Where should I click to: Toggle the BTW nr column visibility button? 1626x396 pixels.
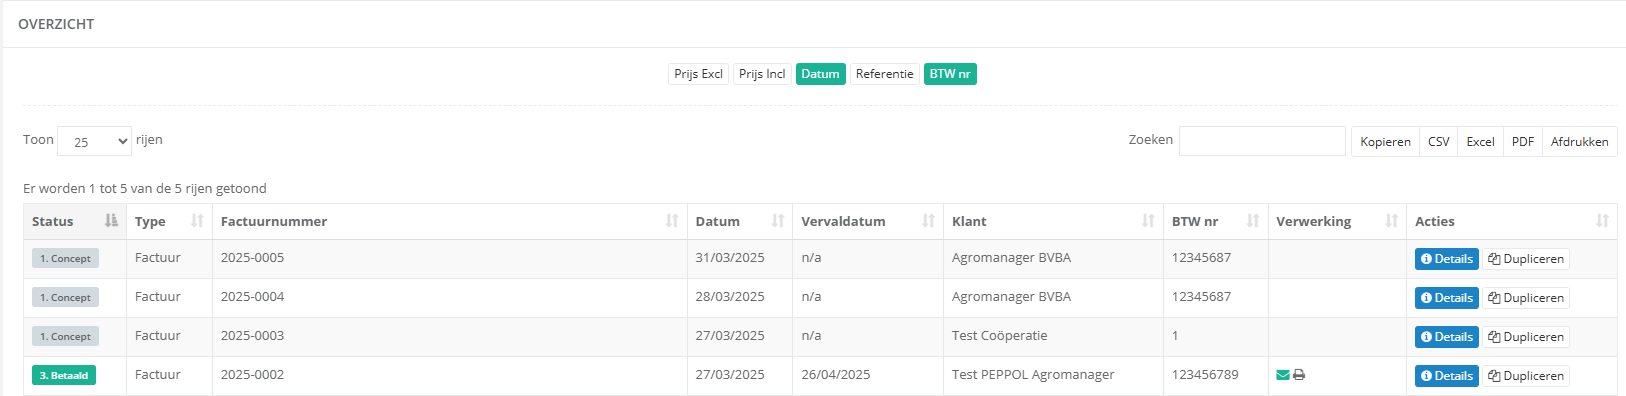pyautogui.click(x=950, y=74)
